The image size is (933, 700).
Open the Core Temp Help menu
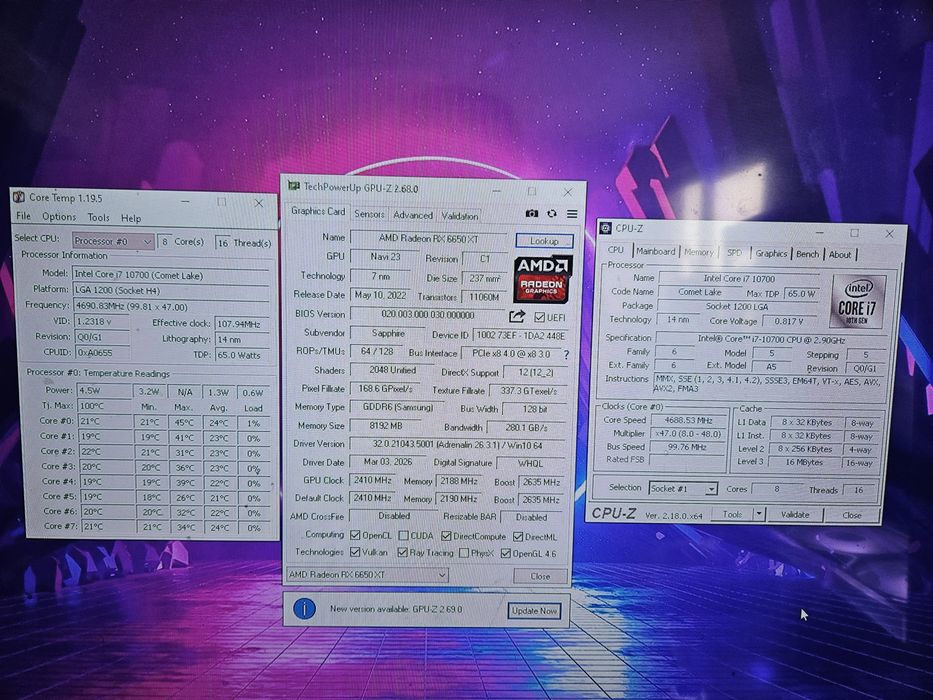pos(131,218)
